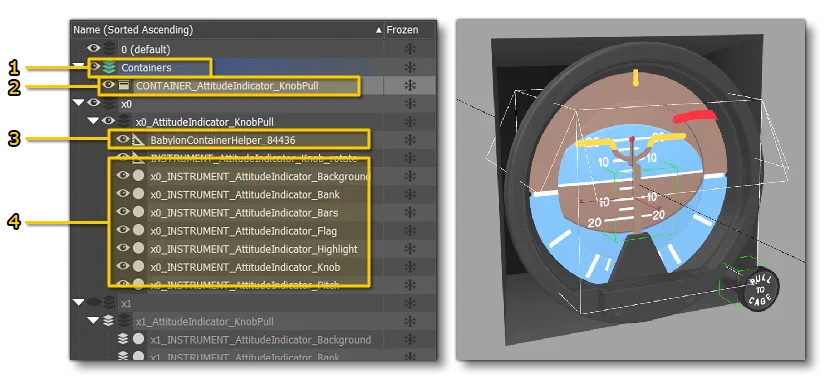The width and height of the screenshot is (825, 380).
Task: Click the sort arrow in the Name column header
Action: pyautogui.click(x=378, y=31)
